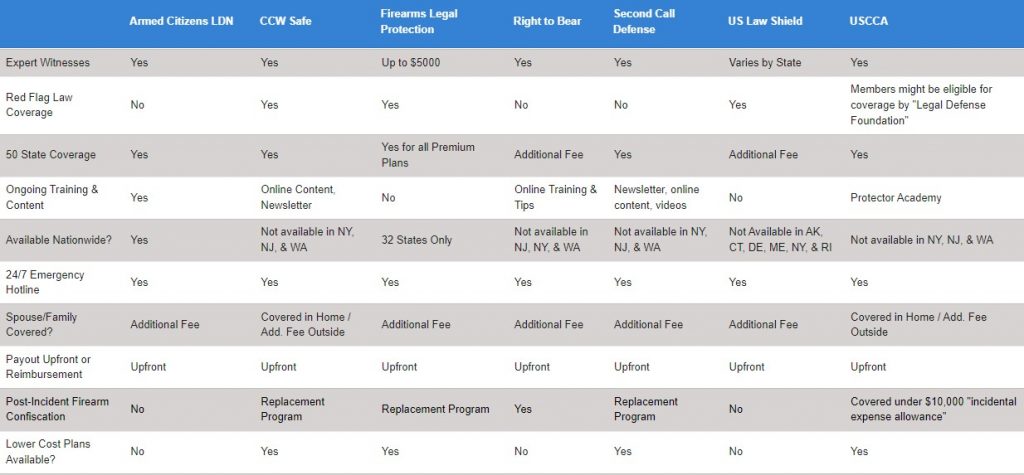The image size is (1024, 475).
Task: Select the Firearms Legal Protection header
Action: [419, 21]
